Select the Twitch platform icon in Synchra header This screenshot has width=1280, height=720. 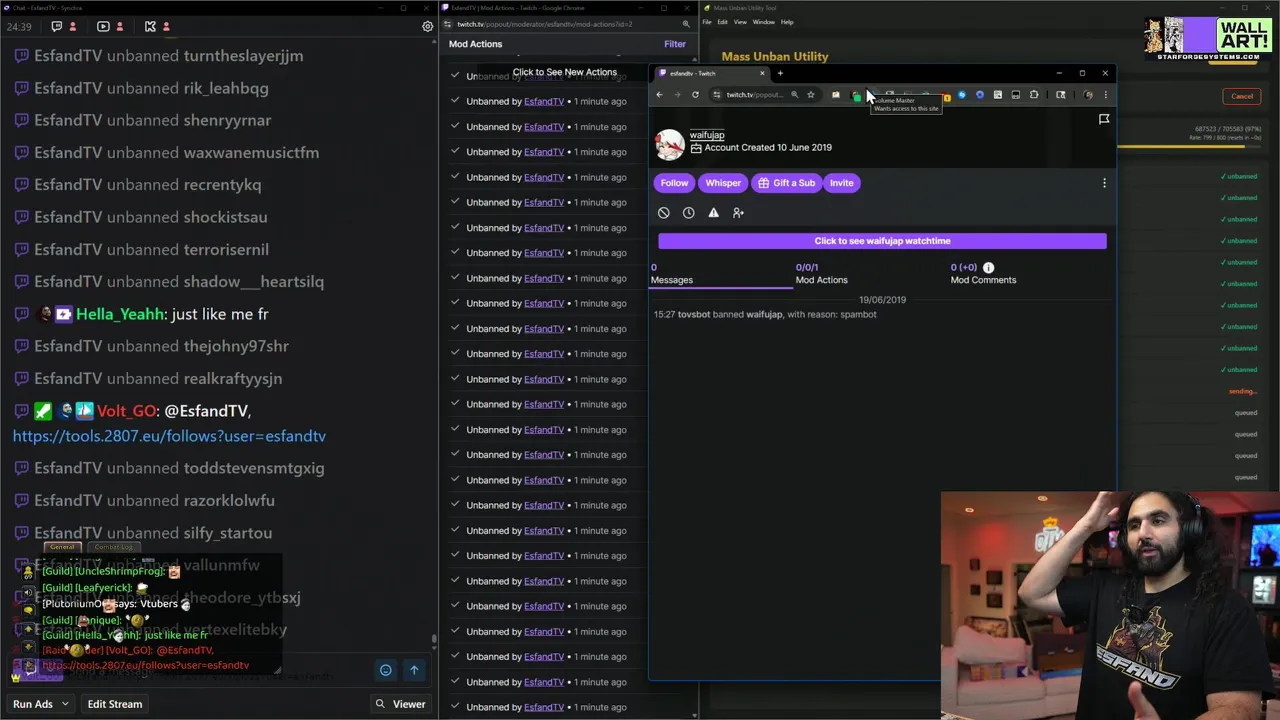pyautogui.click(x=56, y=26)
